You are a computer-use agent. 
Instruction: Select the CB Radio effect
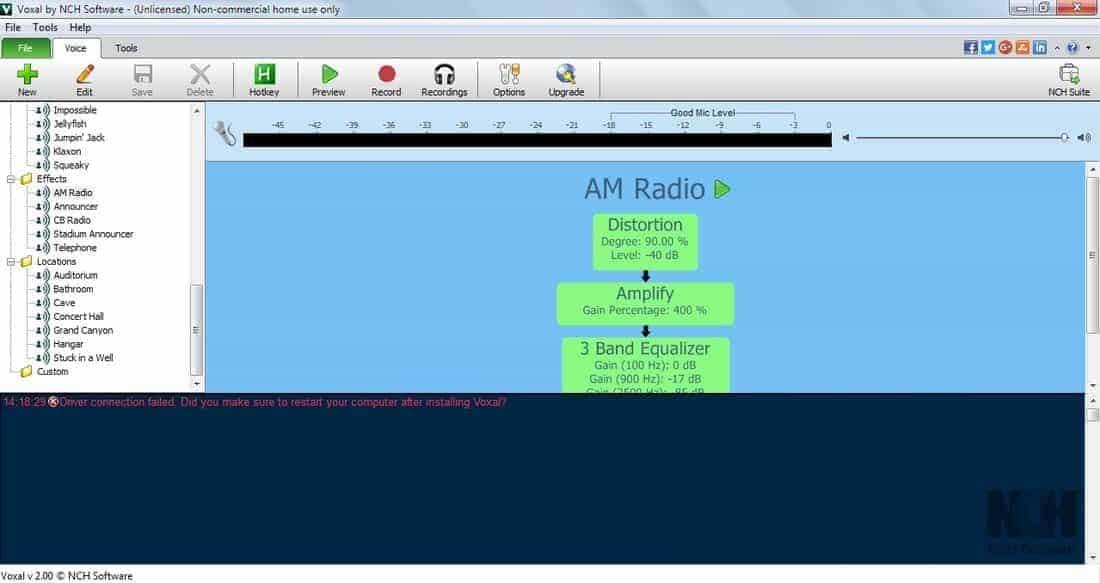72,220
